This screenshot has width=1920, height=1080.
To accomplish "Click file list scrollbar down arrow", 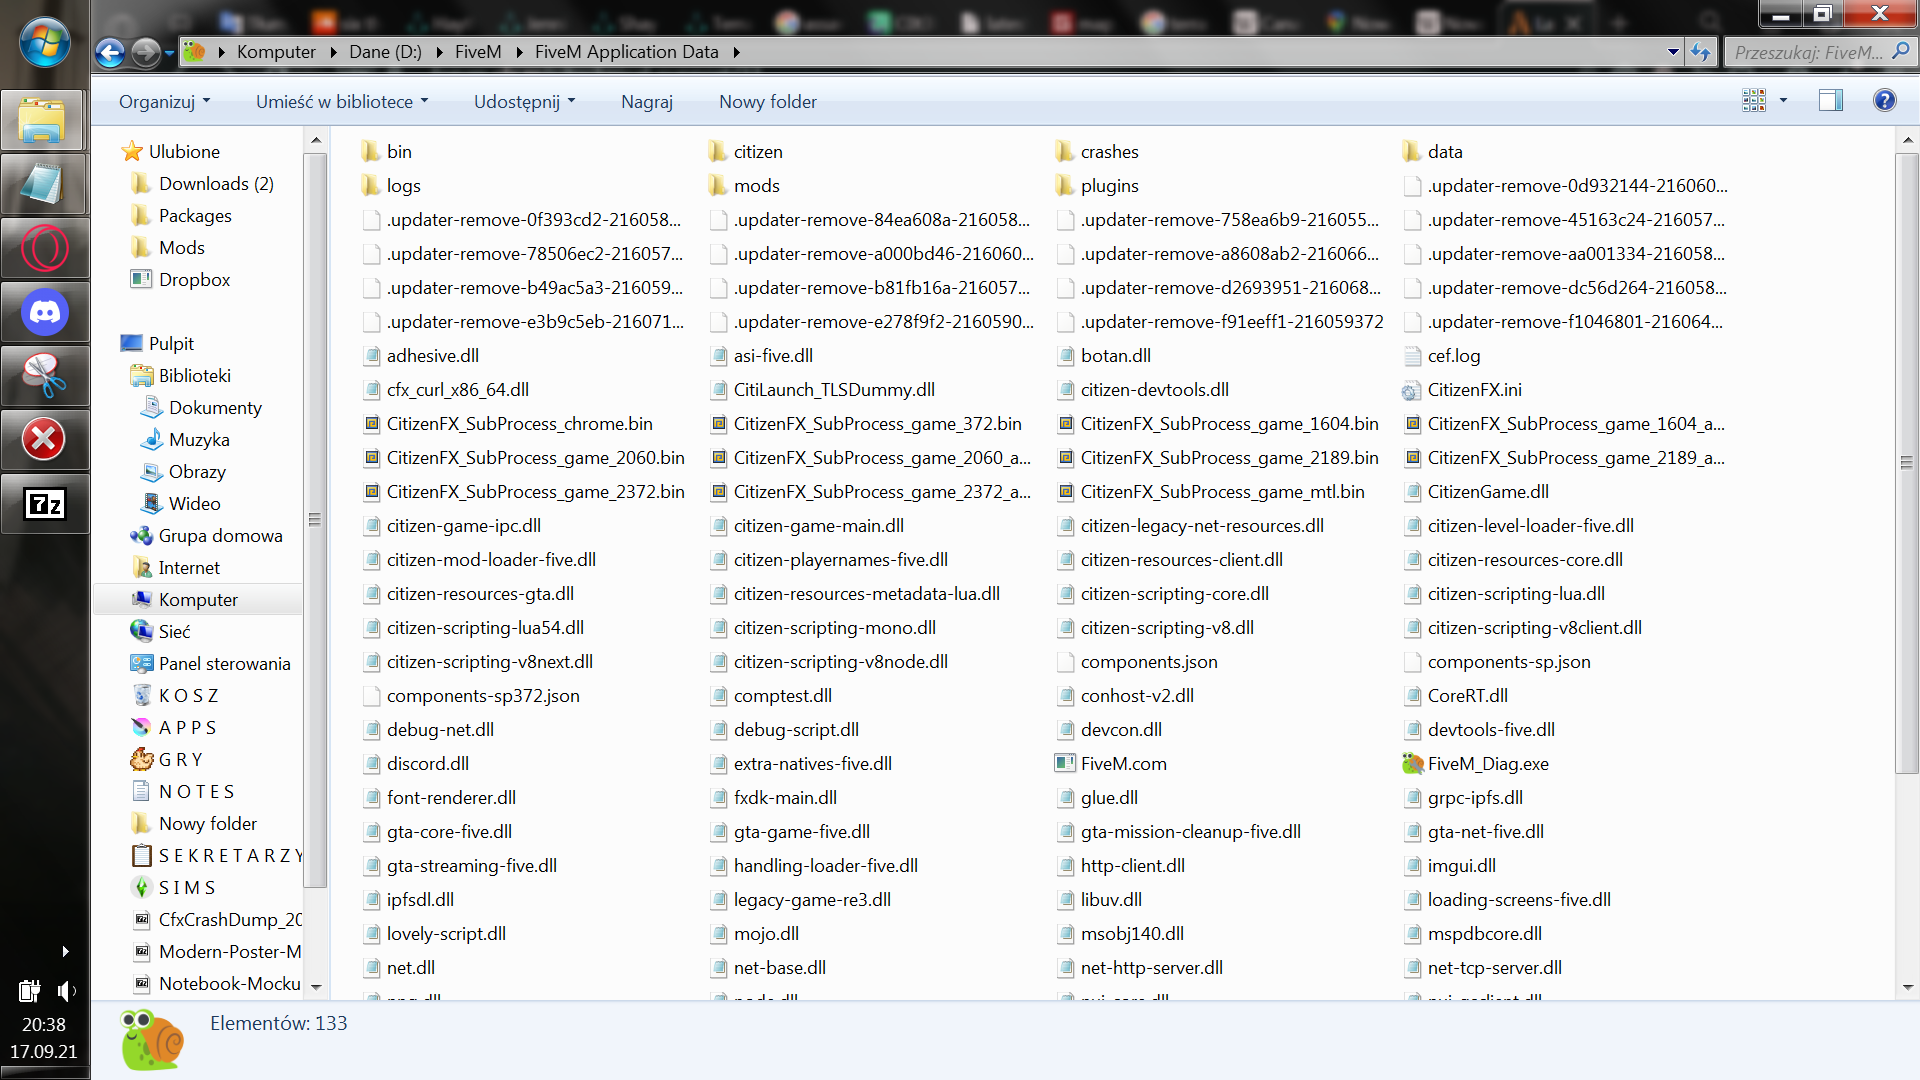I will click(x=1907, y=987).
